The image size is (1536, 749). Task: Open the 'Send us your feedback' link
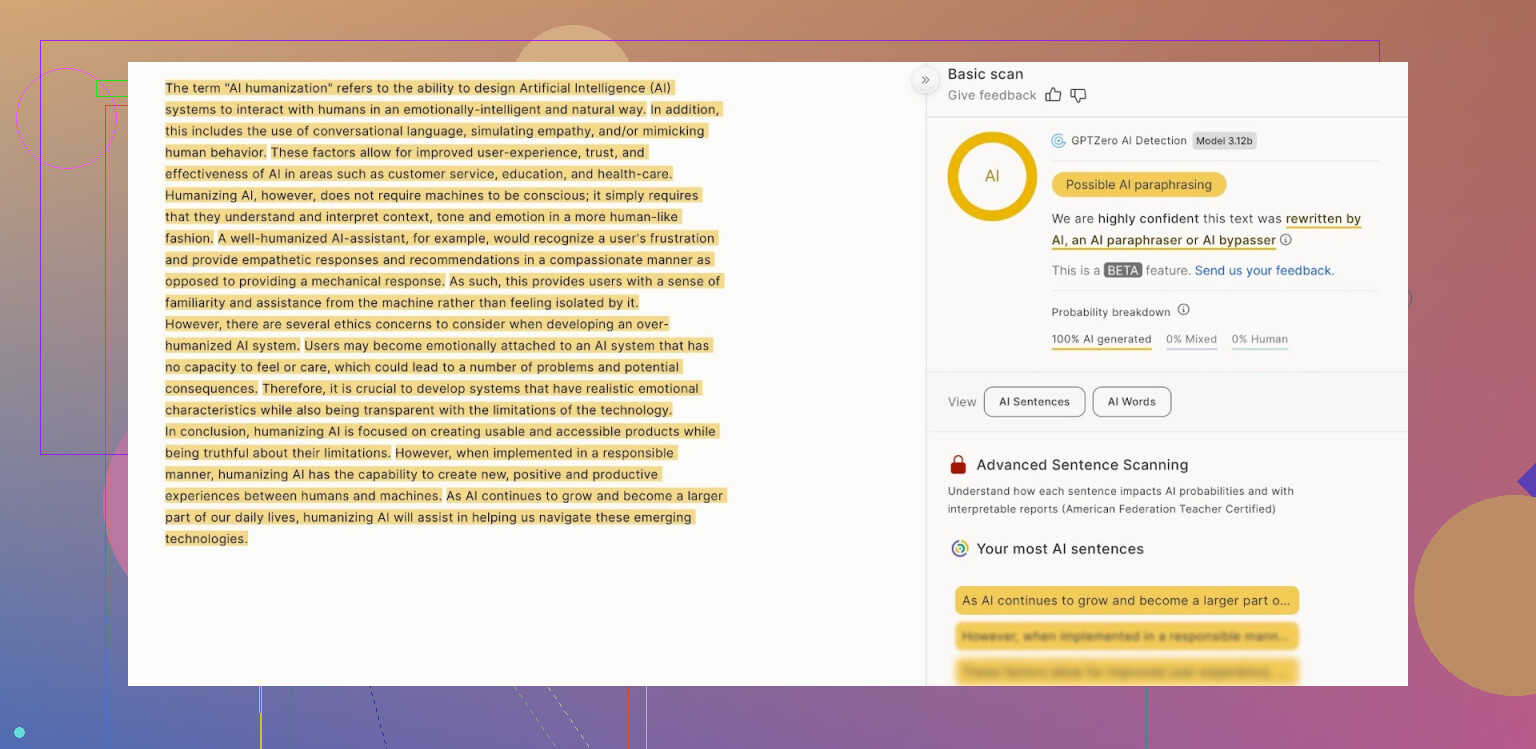pyautogui.click(x=1264, y=271)
